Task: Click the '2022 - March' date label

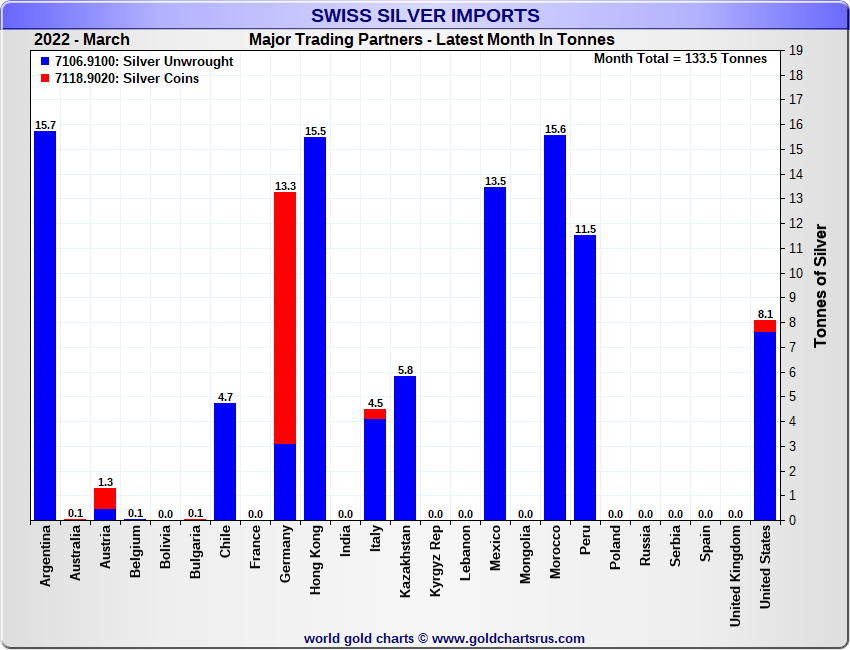Action: (x=82, y=40)
